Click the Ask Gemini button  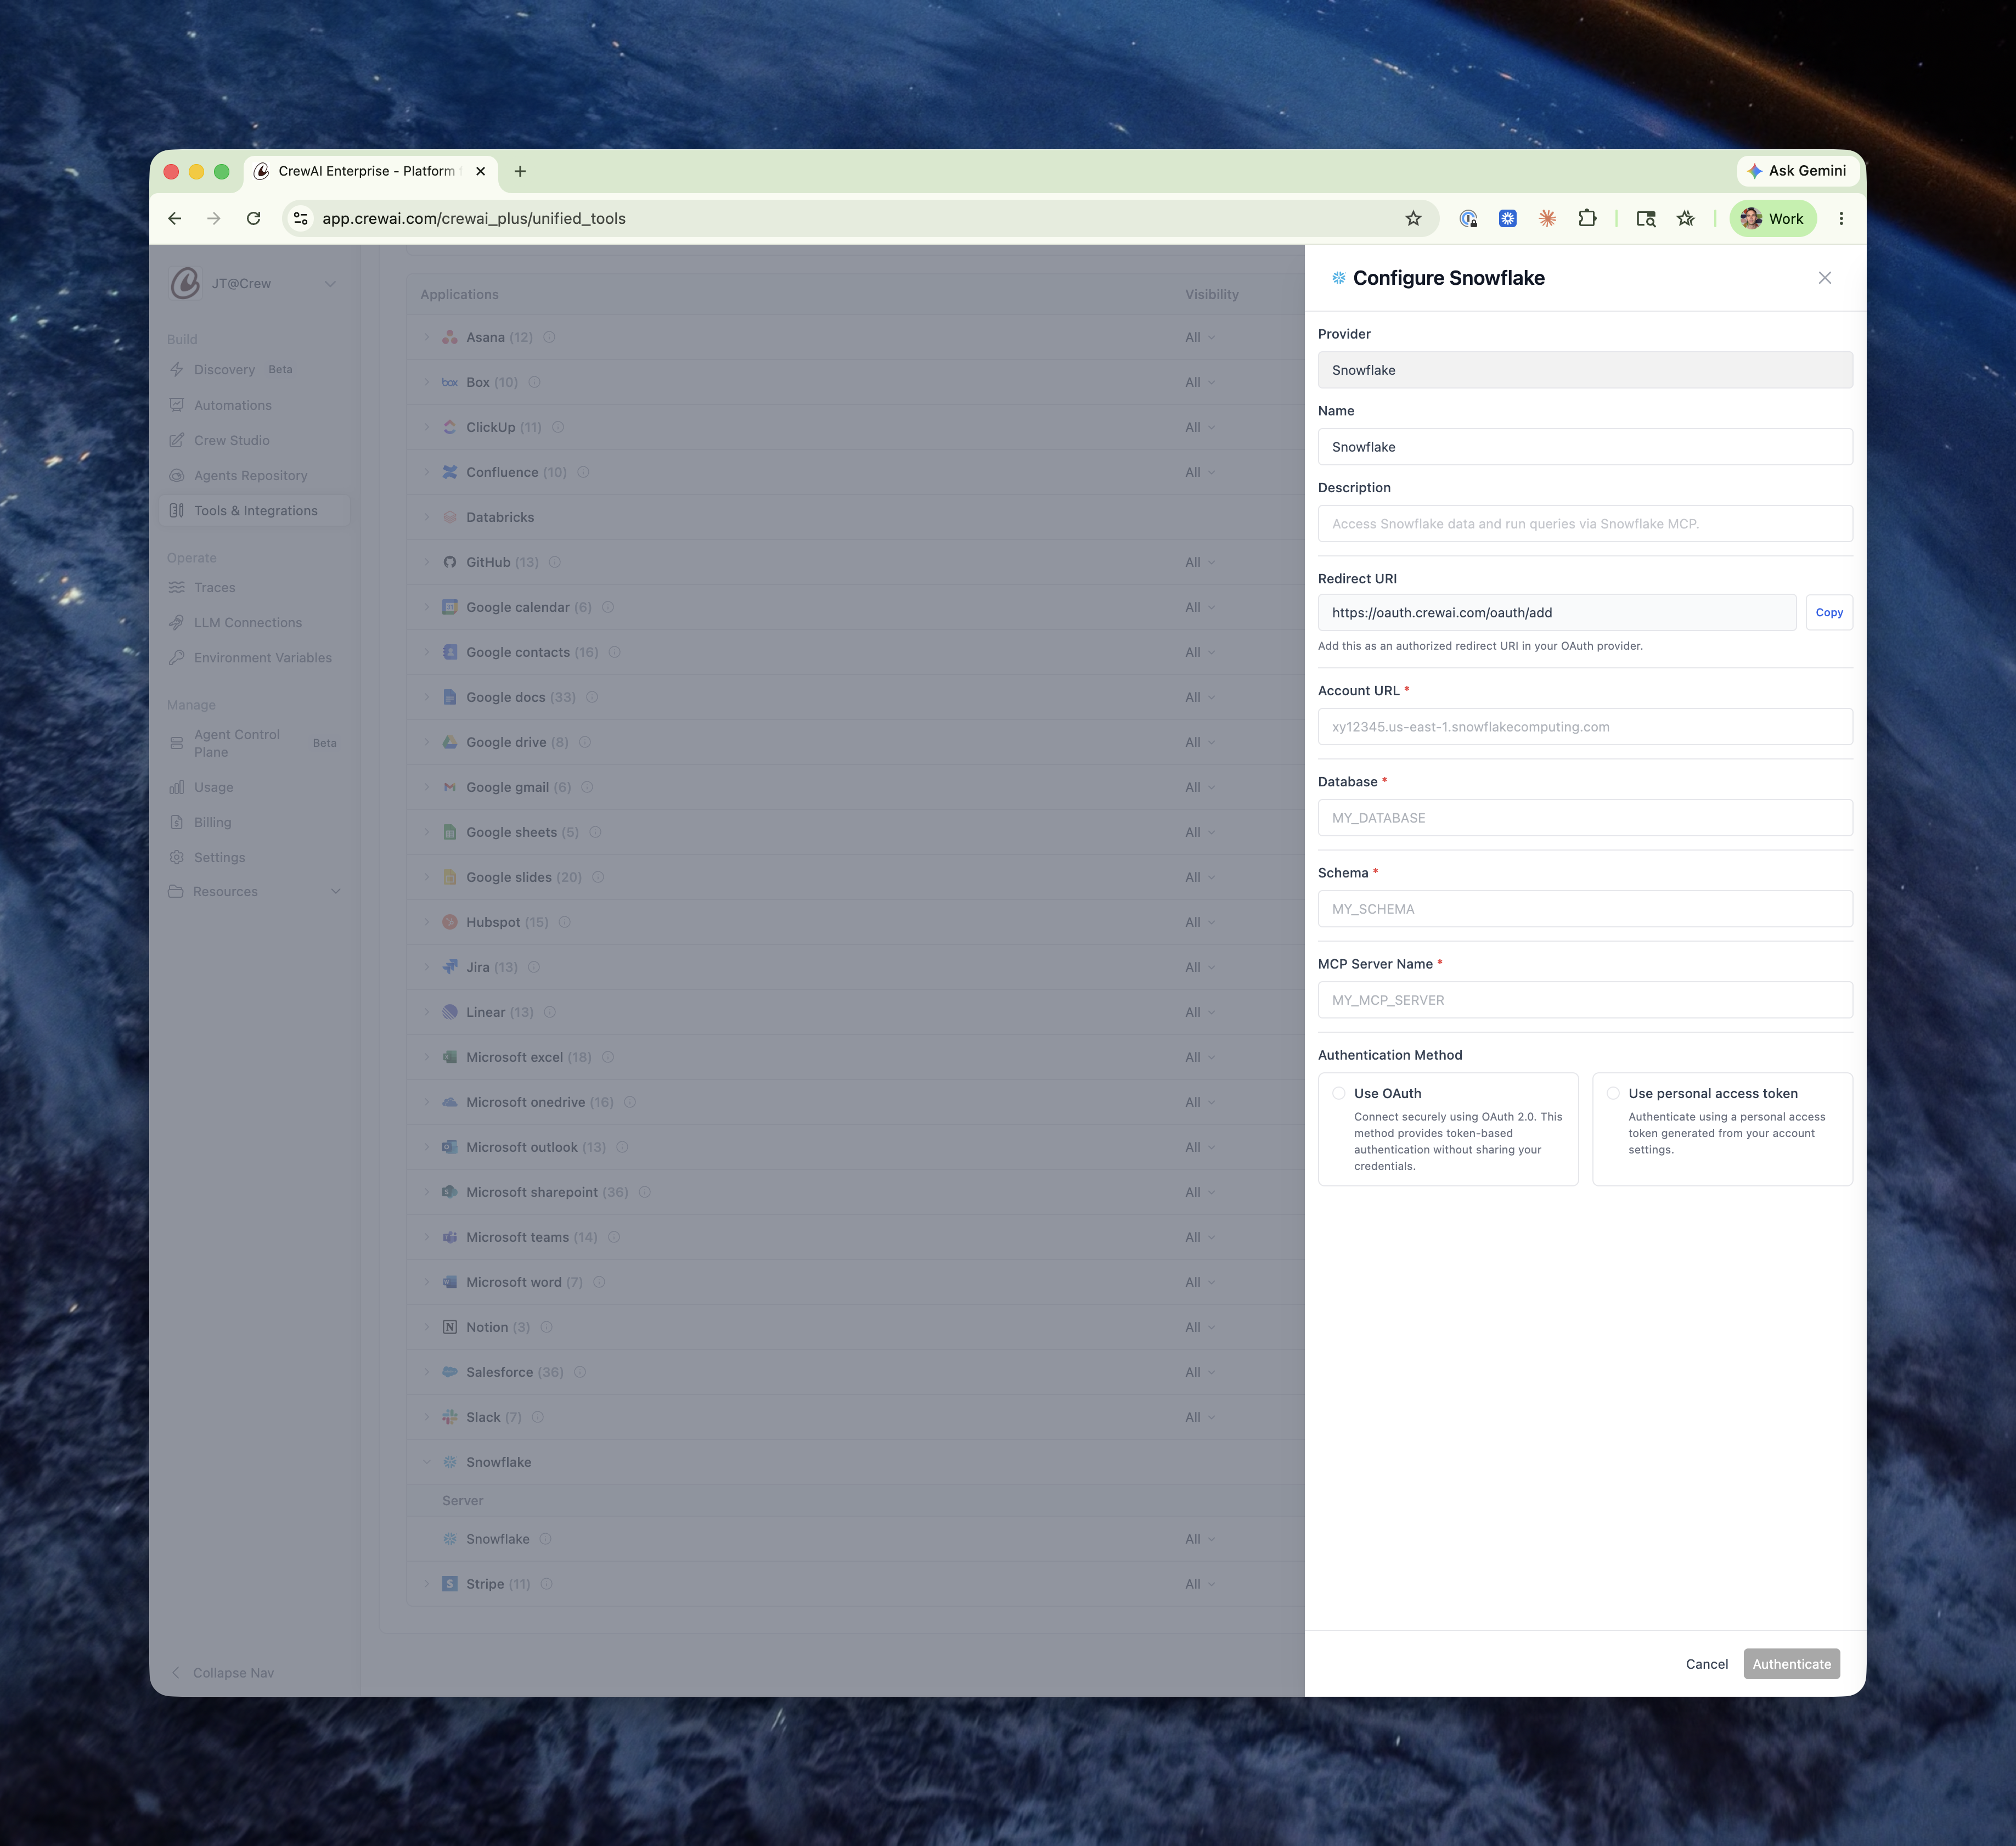click(1798, 171)
